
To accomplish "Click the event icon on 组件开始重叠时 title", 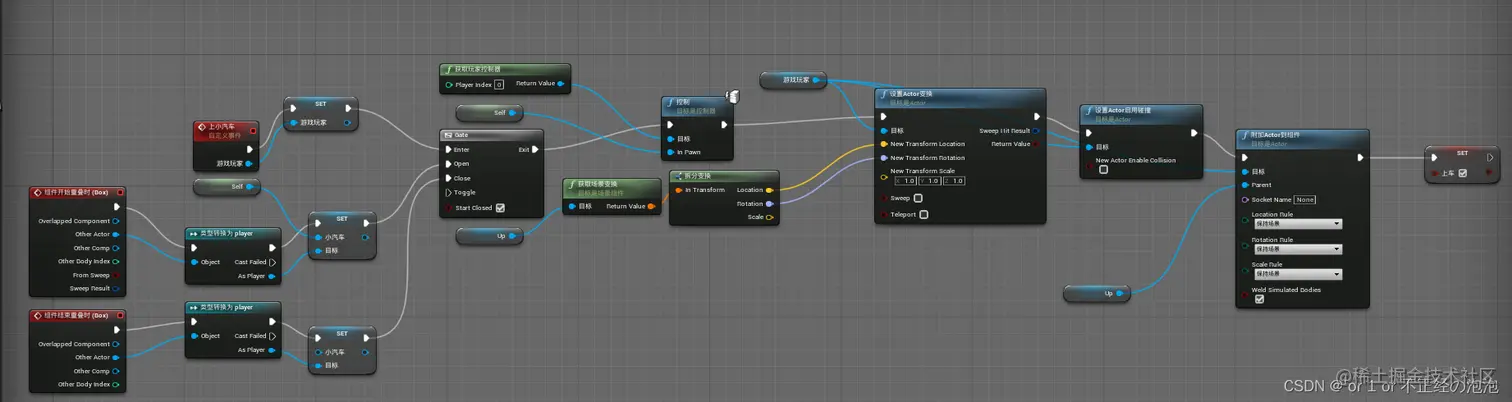I will tap(38, 192).
